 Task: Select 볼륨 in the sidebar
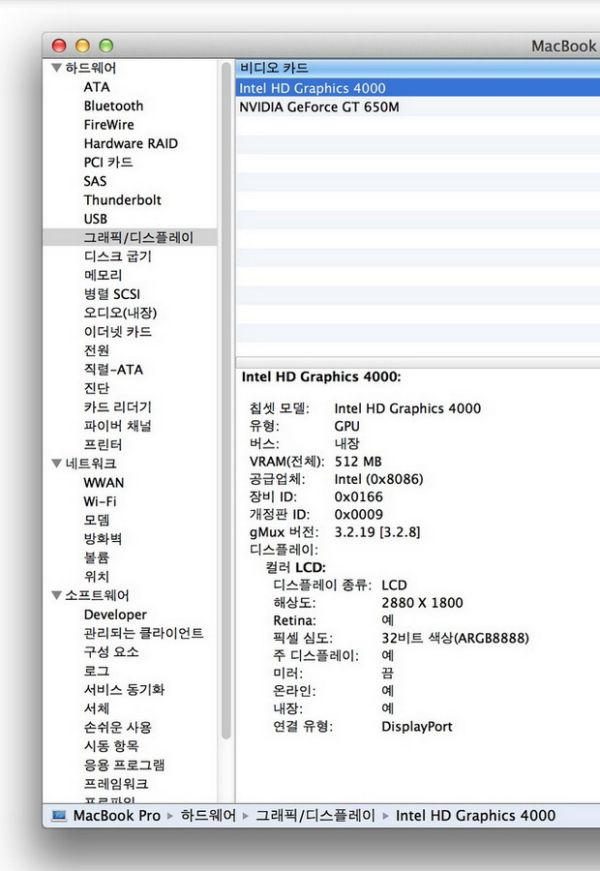96,558
